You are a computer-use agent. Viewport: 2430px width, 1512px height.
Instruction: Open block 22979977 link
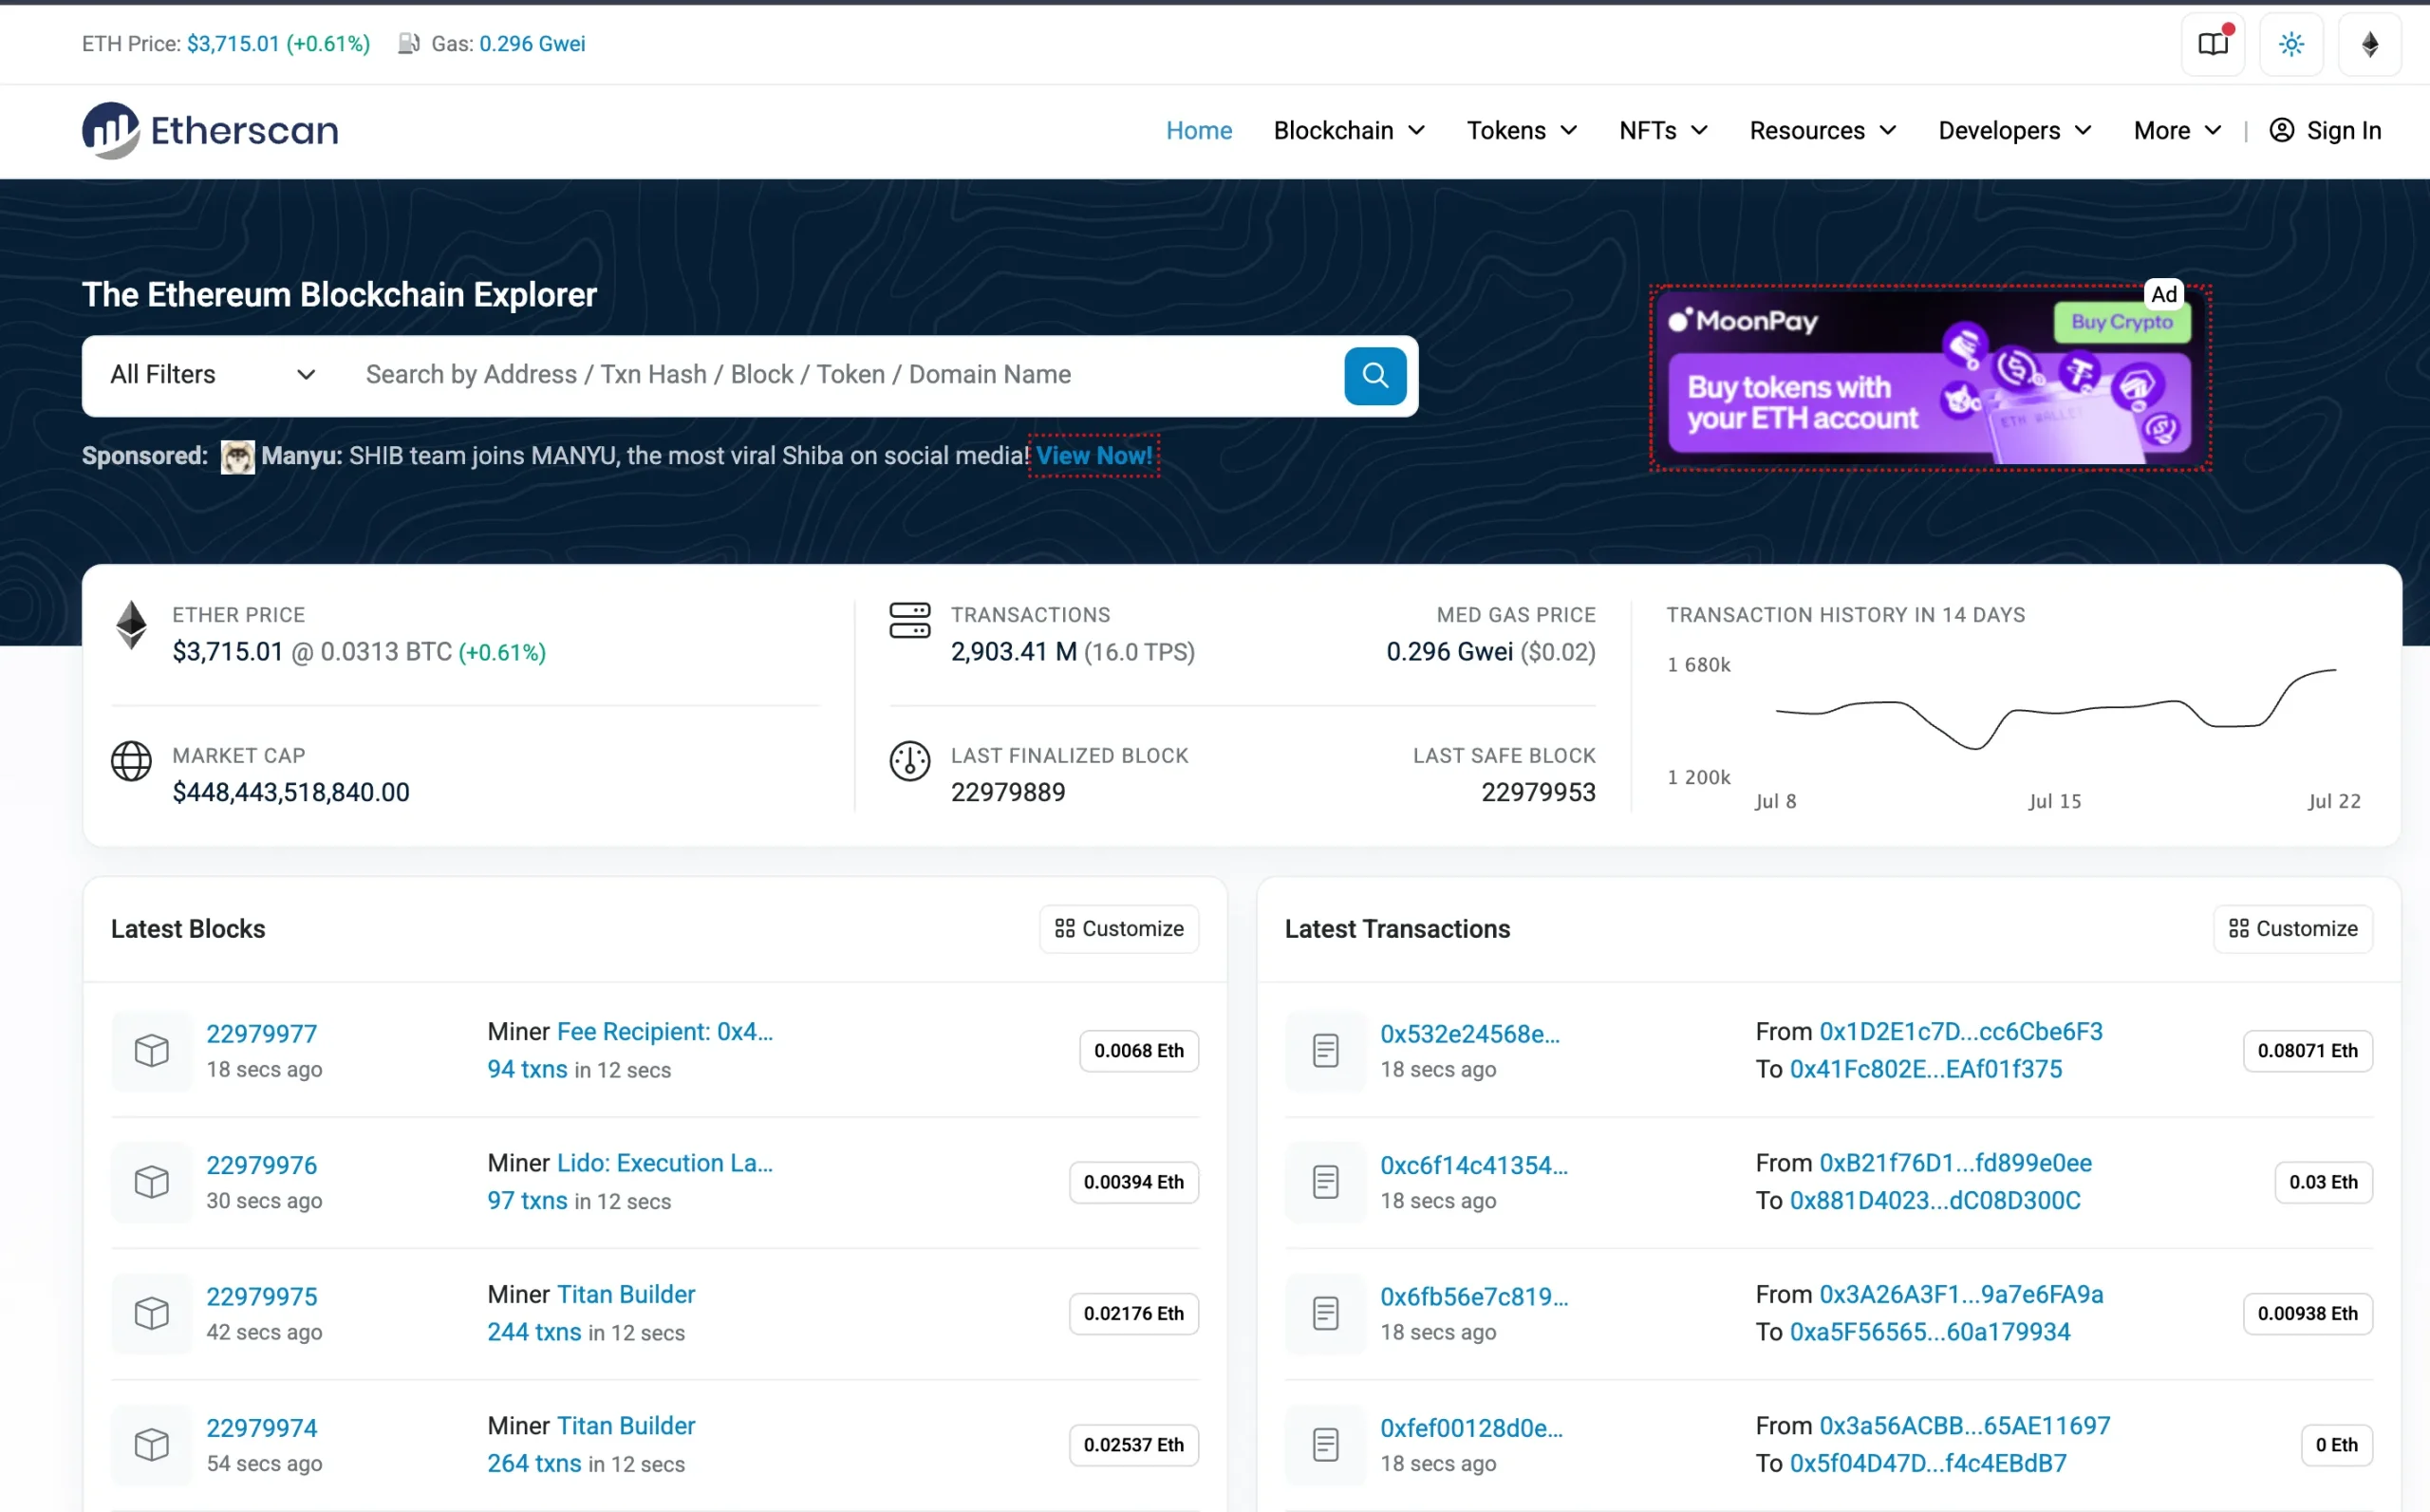(261, 1033)
